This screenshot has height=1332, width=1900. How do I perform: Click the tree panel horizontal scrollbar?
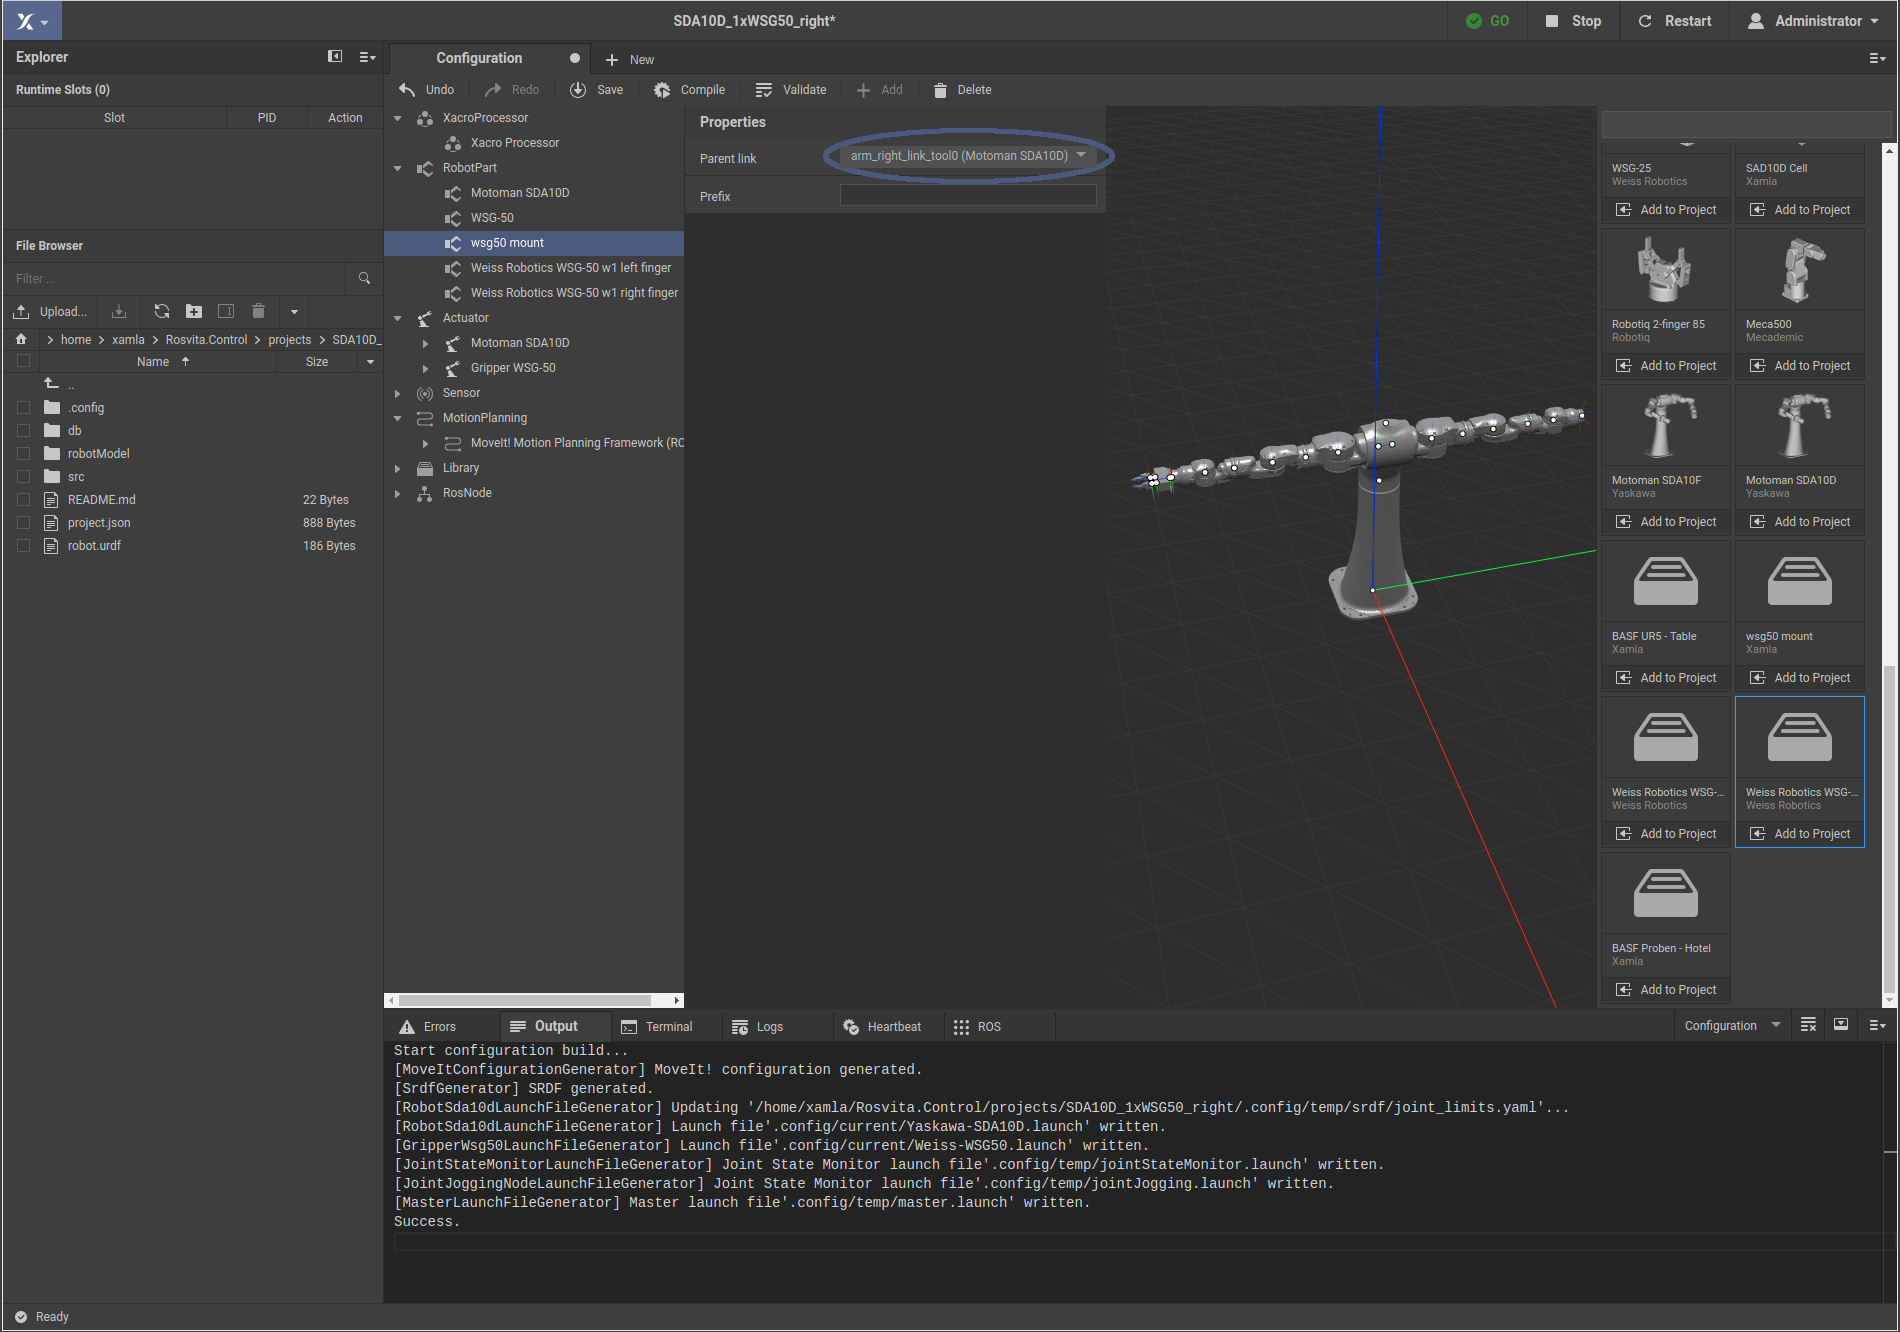(525, 1000)
